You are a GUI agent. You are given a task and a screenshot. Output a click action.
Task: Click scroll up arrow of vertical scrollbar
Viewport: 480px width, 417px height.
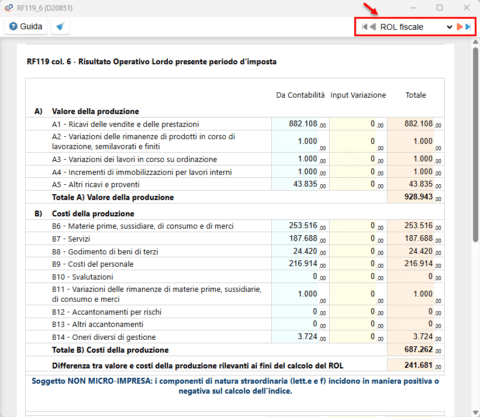coord(476,42)
